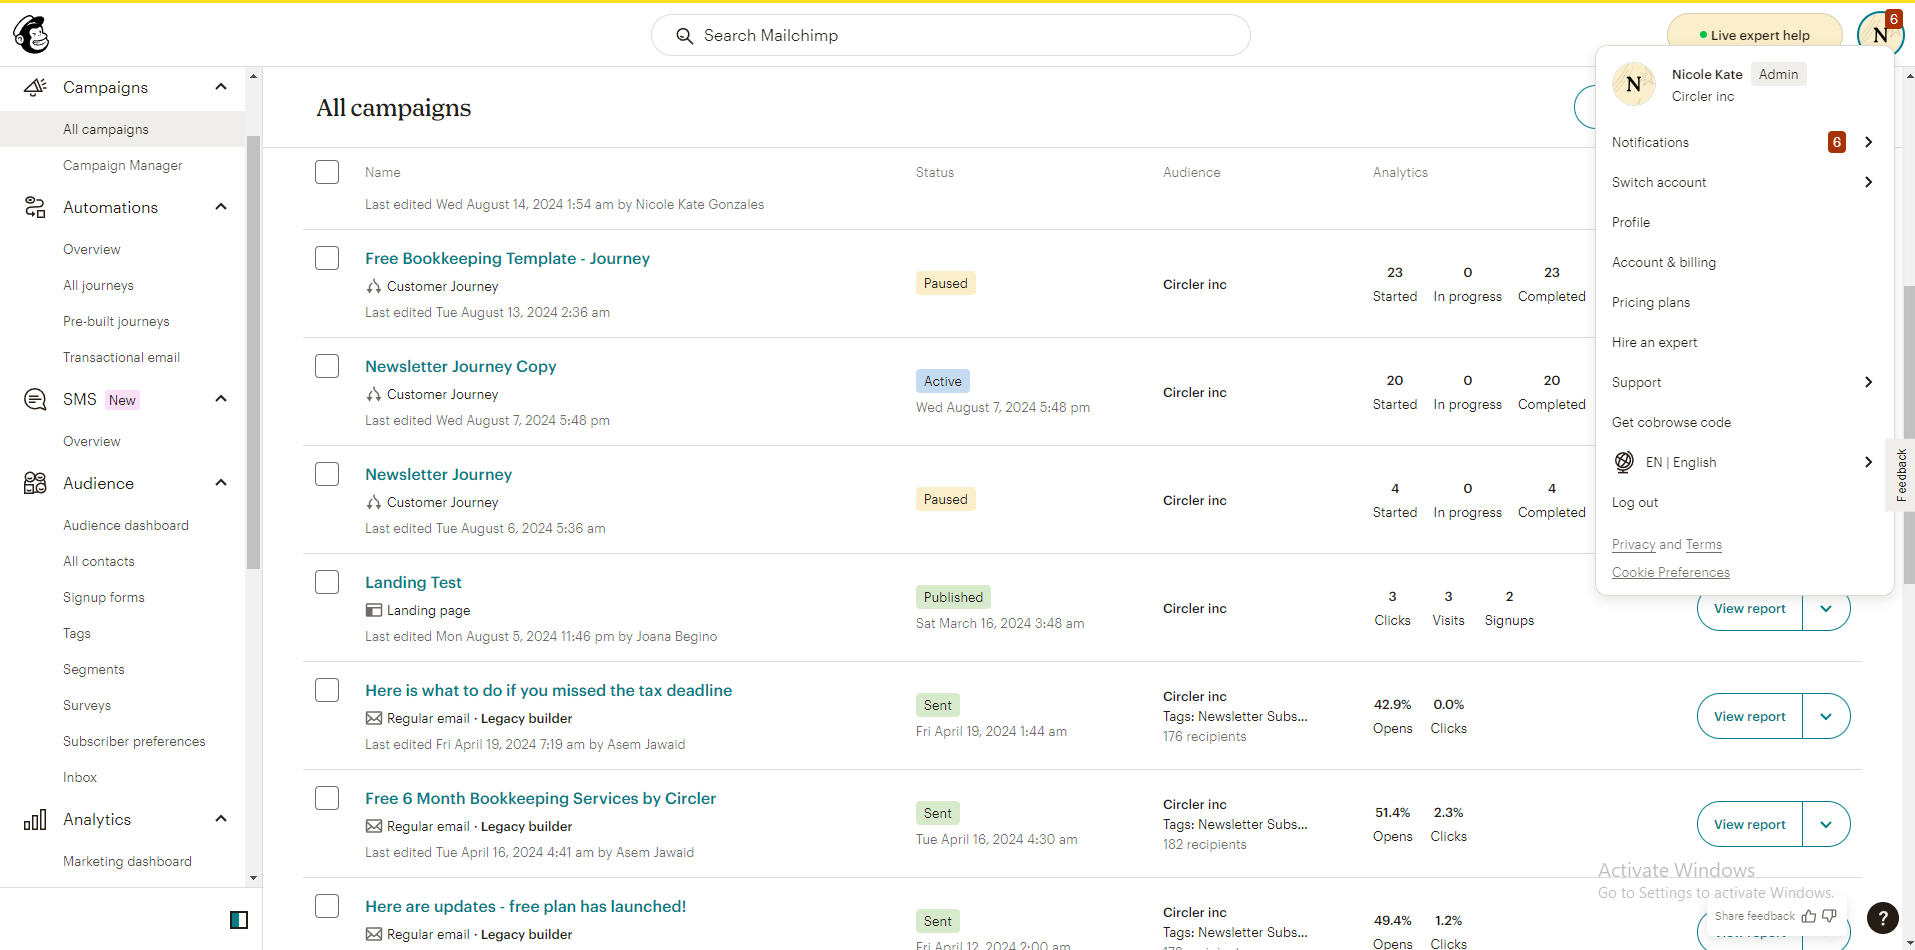Click the thumbs up feedback icon
The height and width of the screenshot is (950, 1915).
tap(1809, 916)
